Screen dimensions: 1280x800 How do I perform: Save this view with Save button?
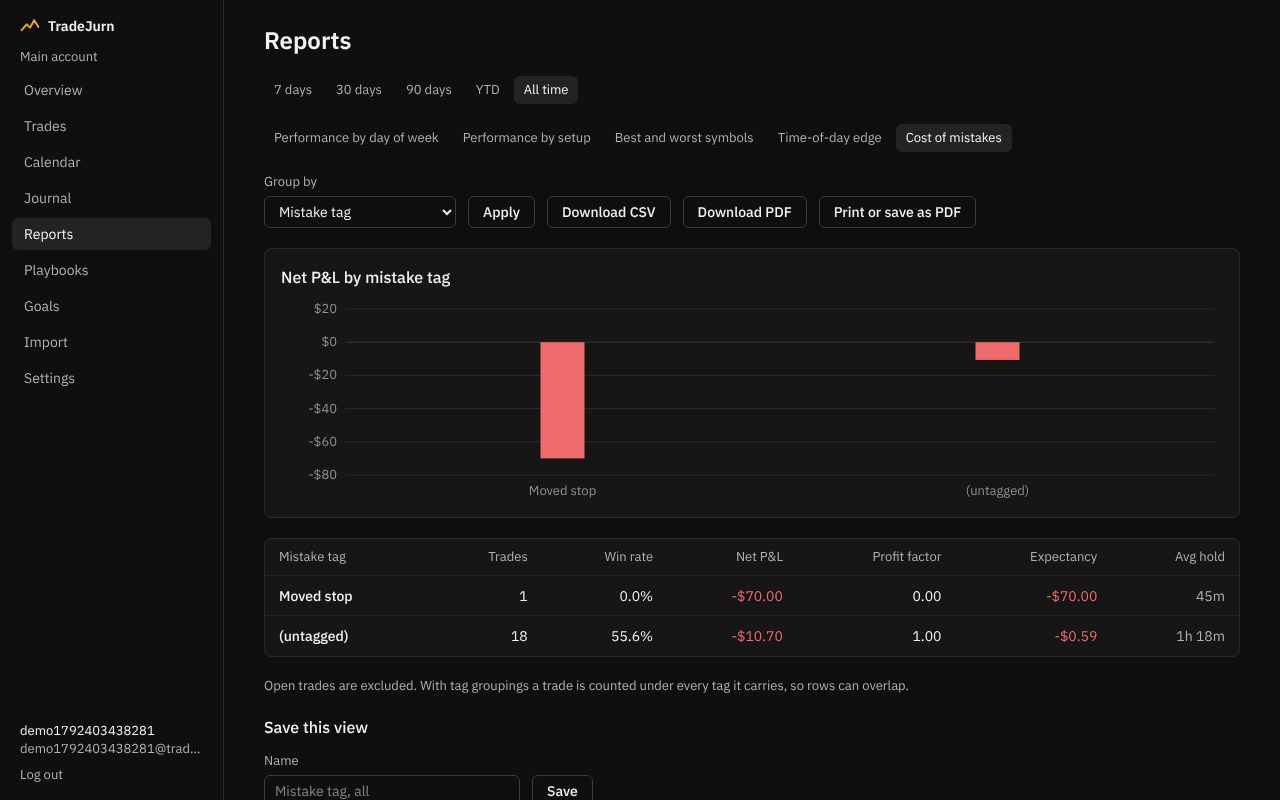pyautogui.click(x=562, y=788)
